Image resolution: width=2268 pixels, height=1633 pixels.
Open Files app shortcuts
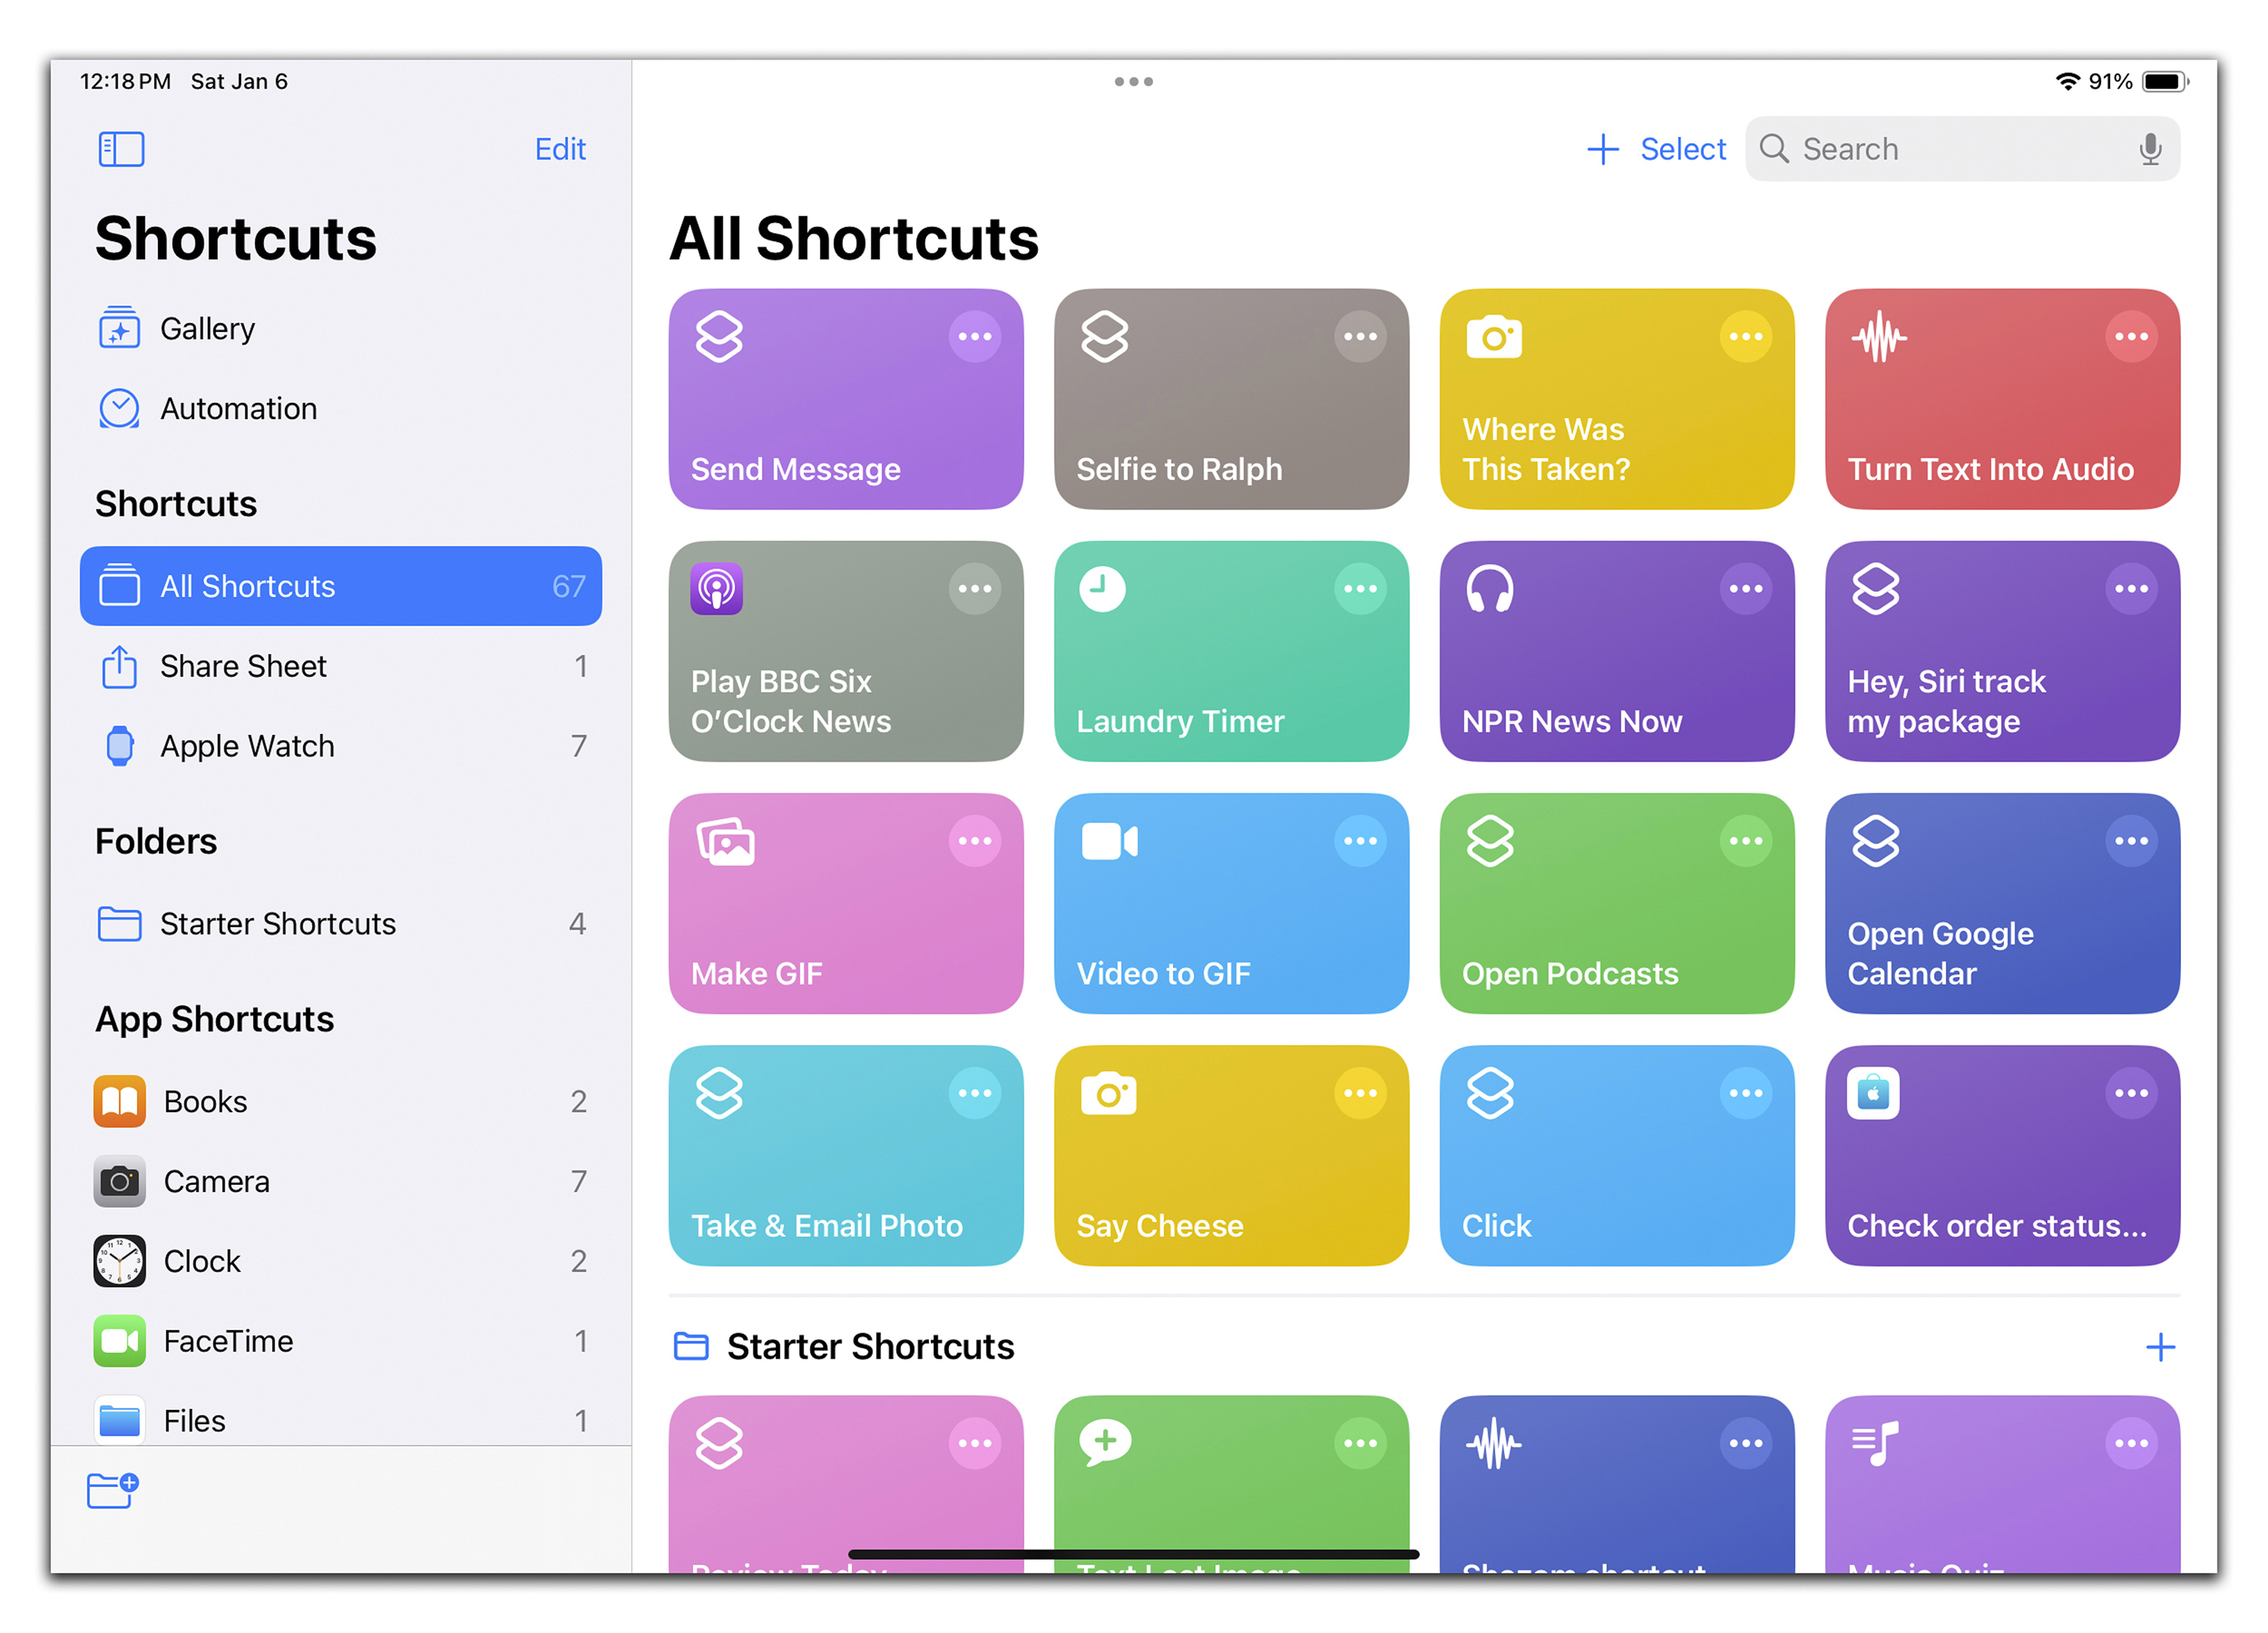[x=340, y=1420]
